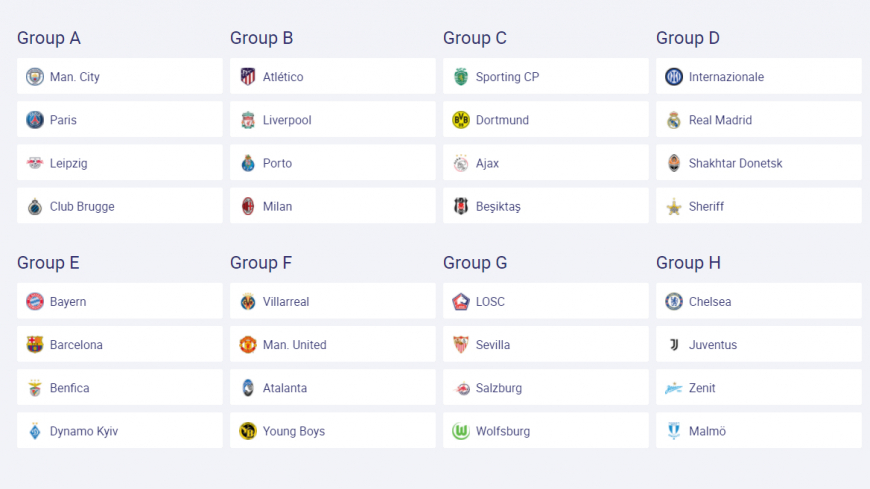This screenshot has width=870, height=489.
Task: Click the Young Boys badge icon
Action: [248, 431]
